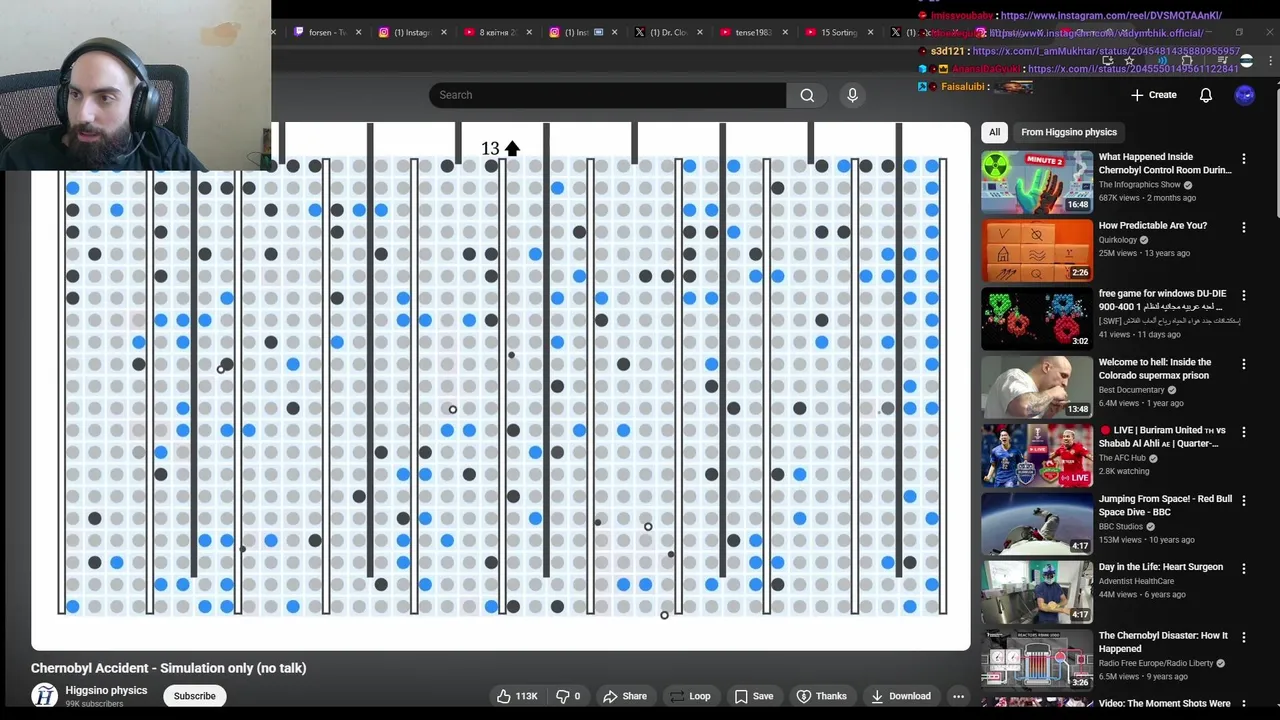The image size is (1280, 720).
Task: Open options for How Predictable Are You
Action: (1244, 227)
